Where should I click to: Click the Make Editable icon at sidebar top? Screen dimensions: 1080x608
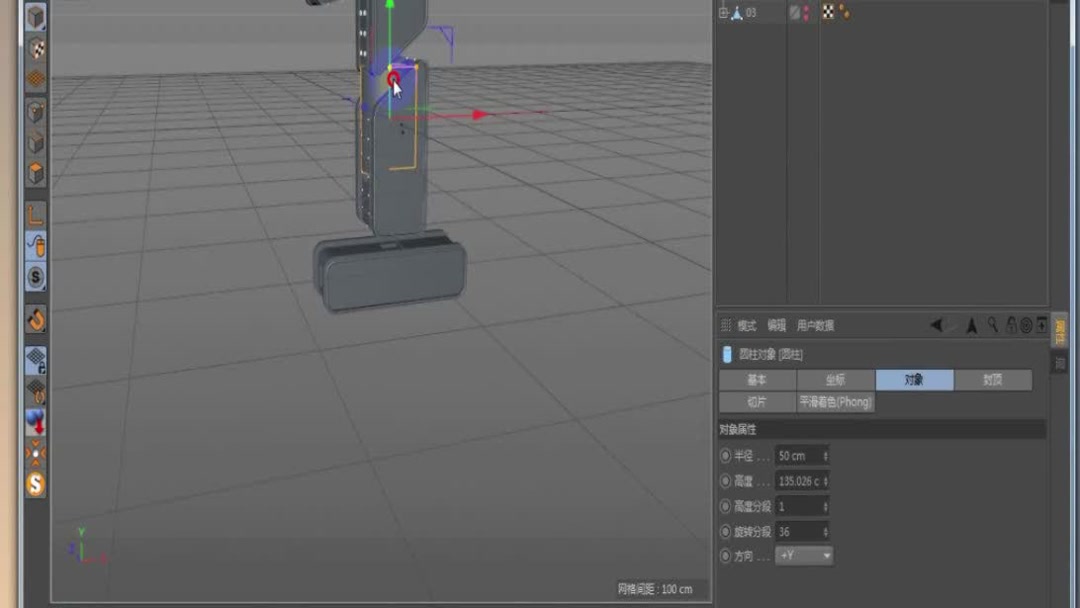pyautogui.click(x=35, y=17)
